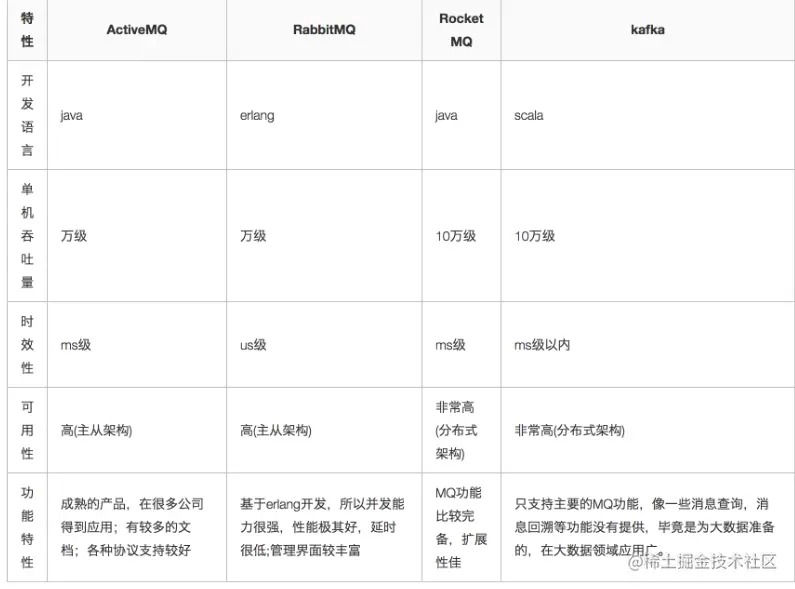
Task: Select the erlang cell under RabbitMQ
Action: [x=324, y=115]
